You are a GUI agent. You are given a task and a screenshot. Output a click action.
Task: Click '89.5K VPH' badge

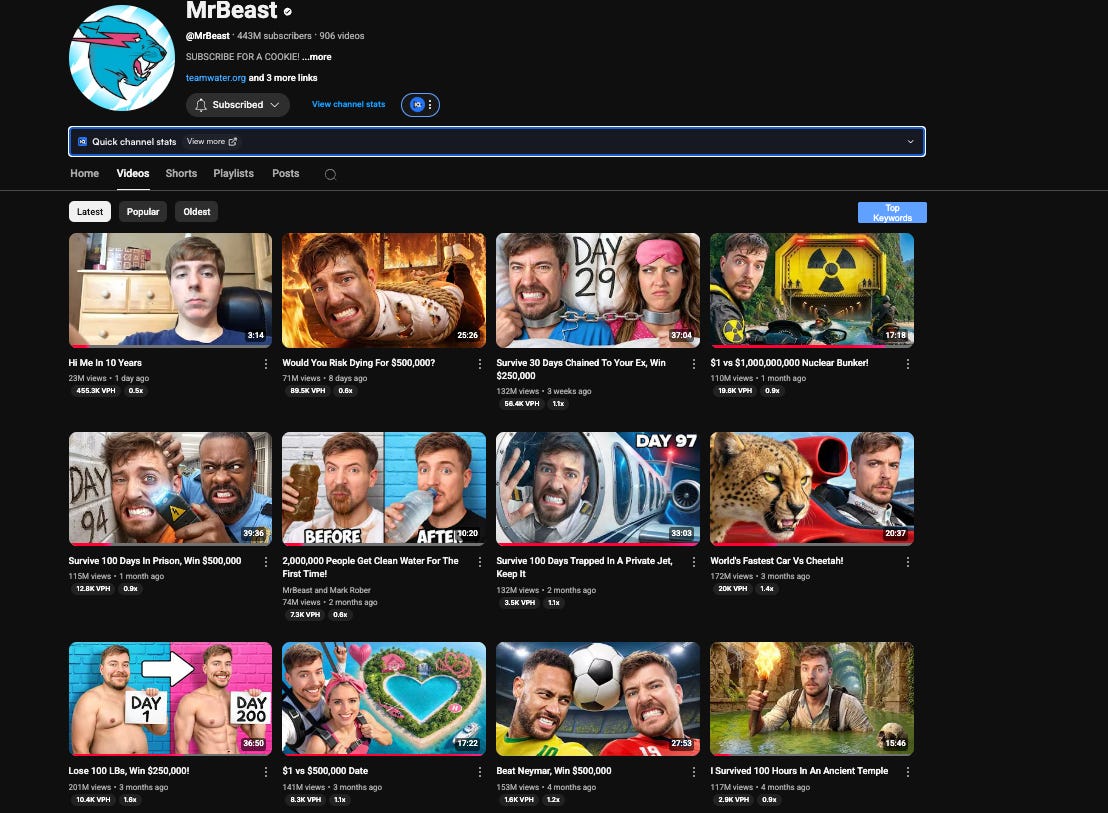307,391
